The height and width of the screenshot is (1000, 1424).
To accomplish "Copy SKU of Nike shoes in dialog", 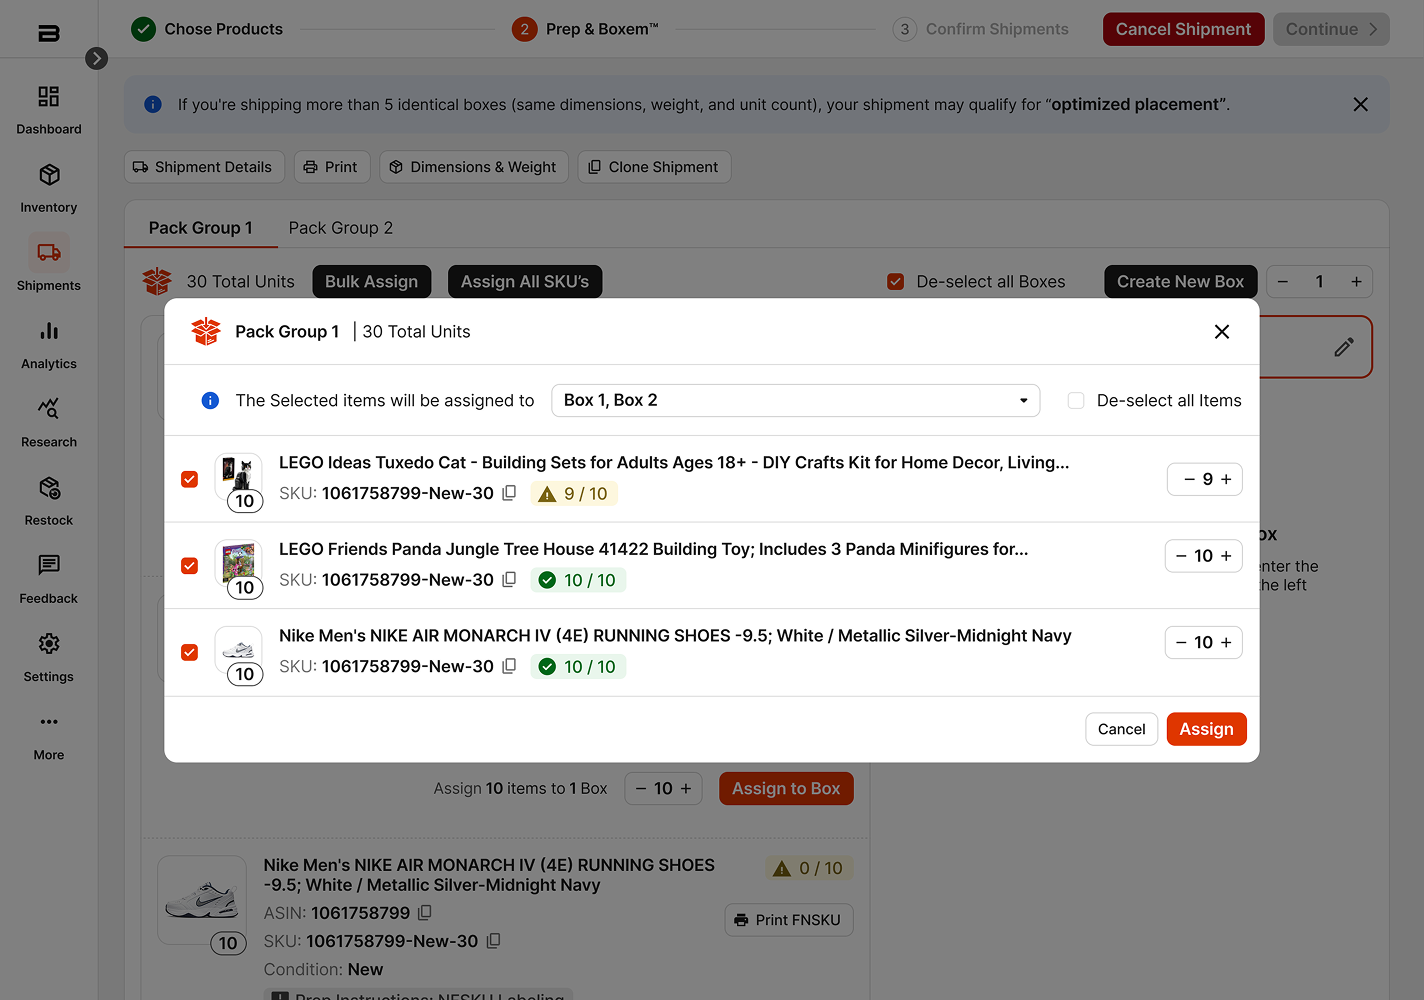I will pyautogui.click(x=509, y=666).
